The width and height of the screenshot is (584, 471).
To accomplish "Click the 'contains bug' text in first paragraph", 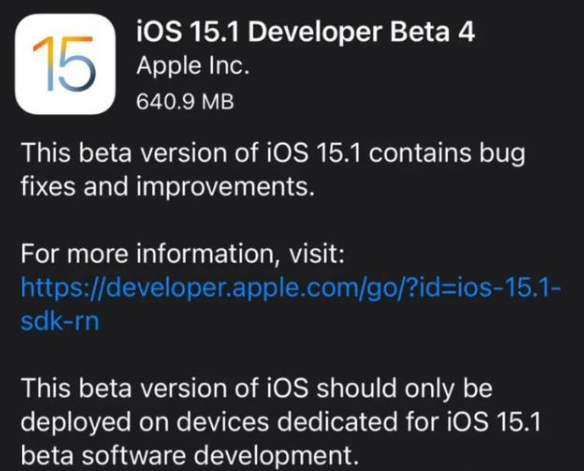I will coord(447,153).
